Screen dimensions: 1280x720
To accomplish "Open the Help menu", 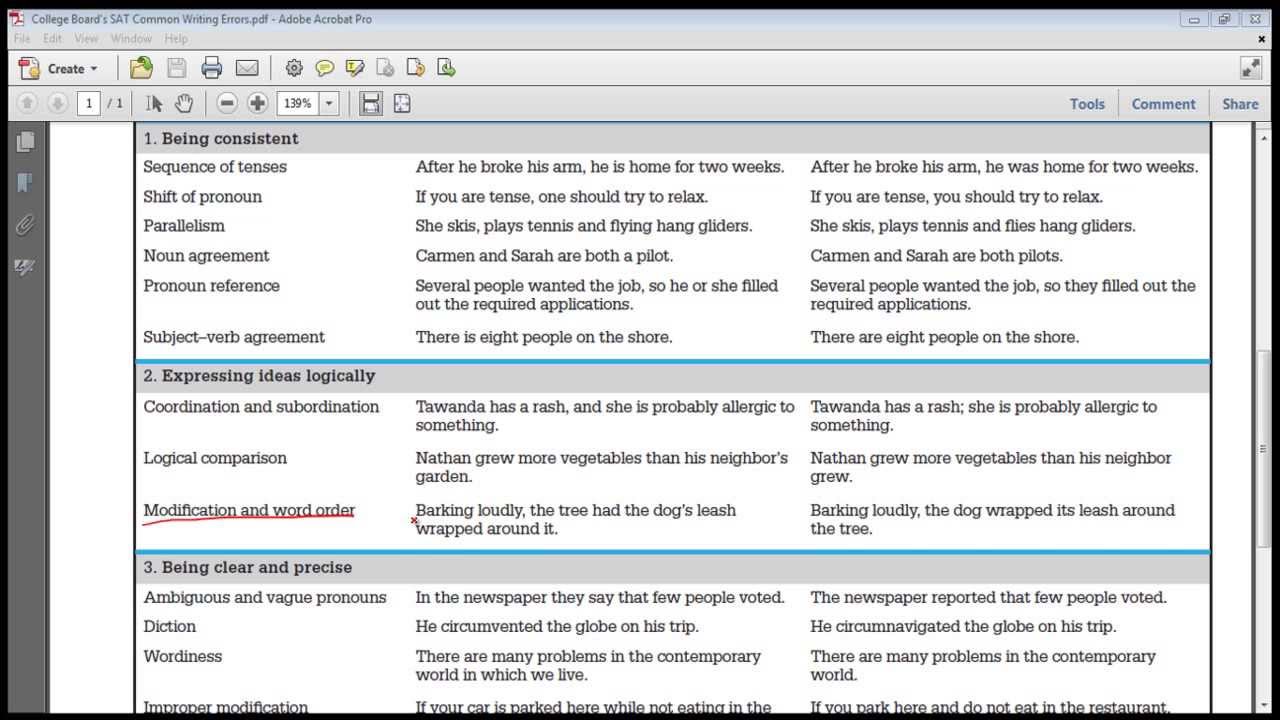I will (176, 38).
